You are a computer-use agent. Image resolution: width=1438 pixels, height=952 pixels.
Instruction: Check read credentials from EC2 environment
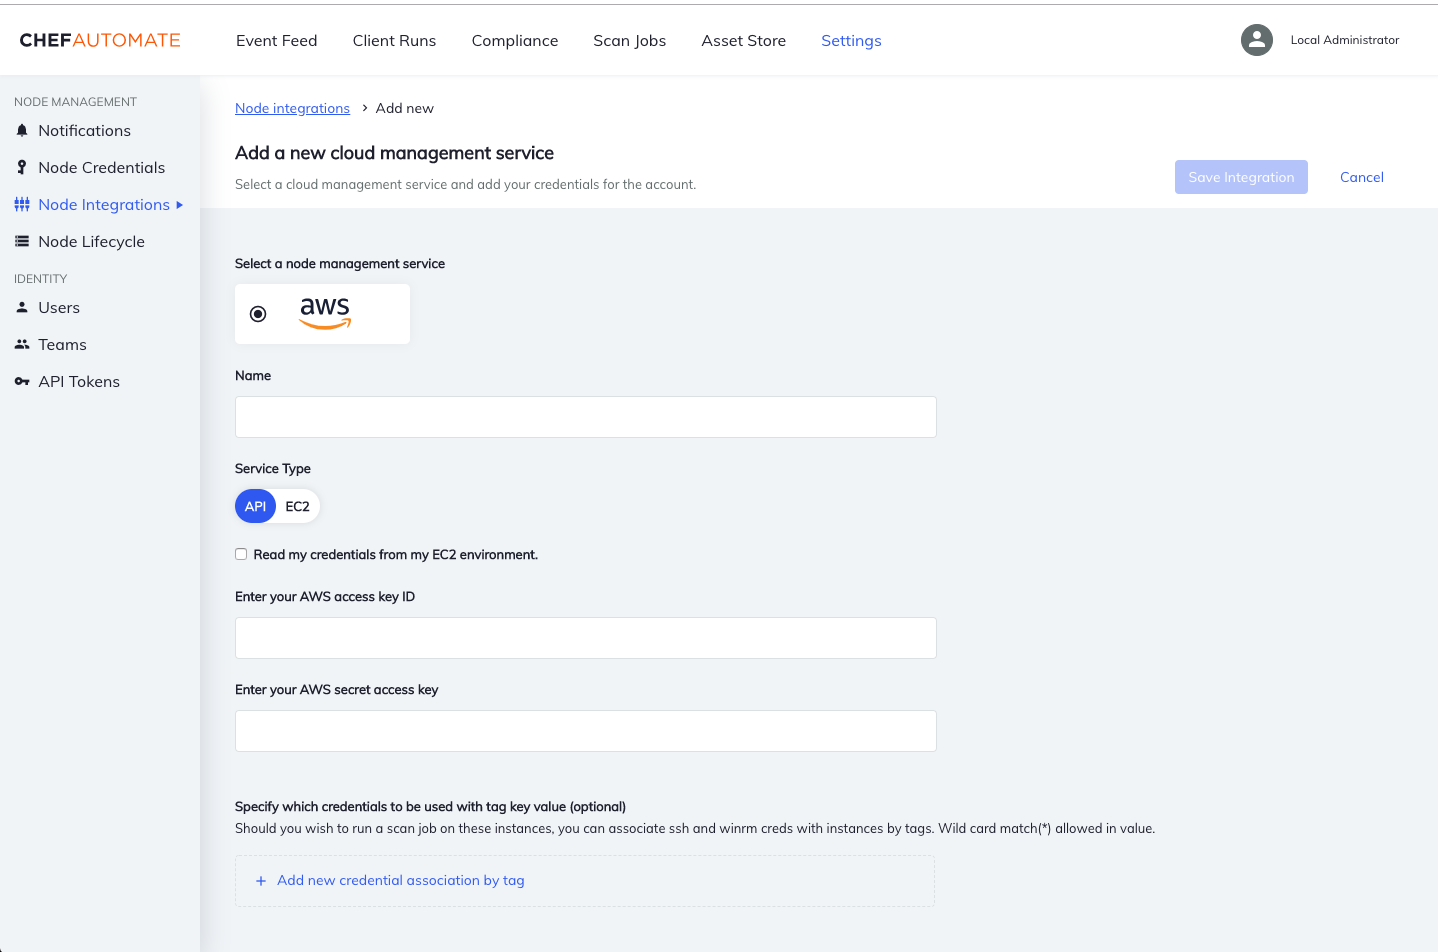241,553
